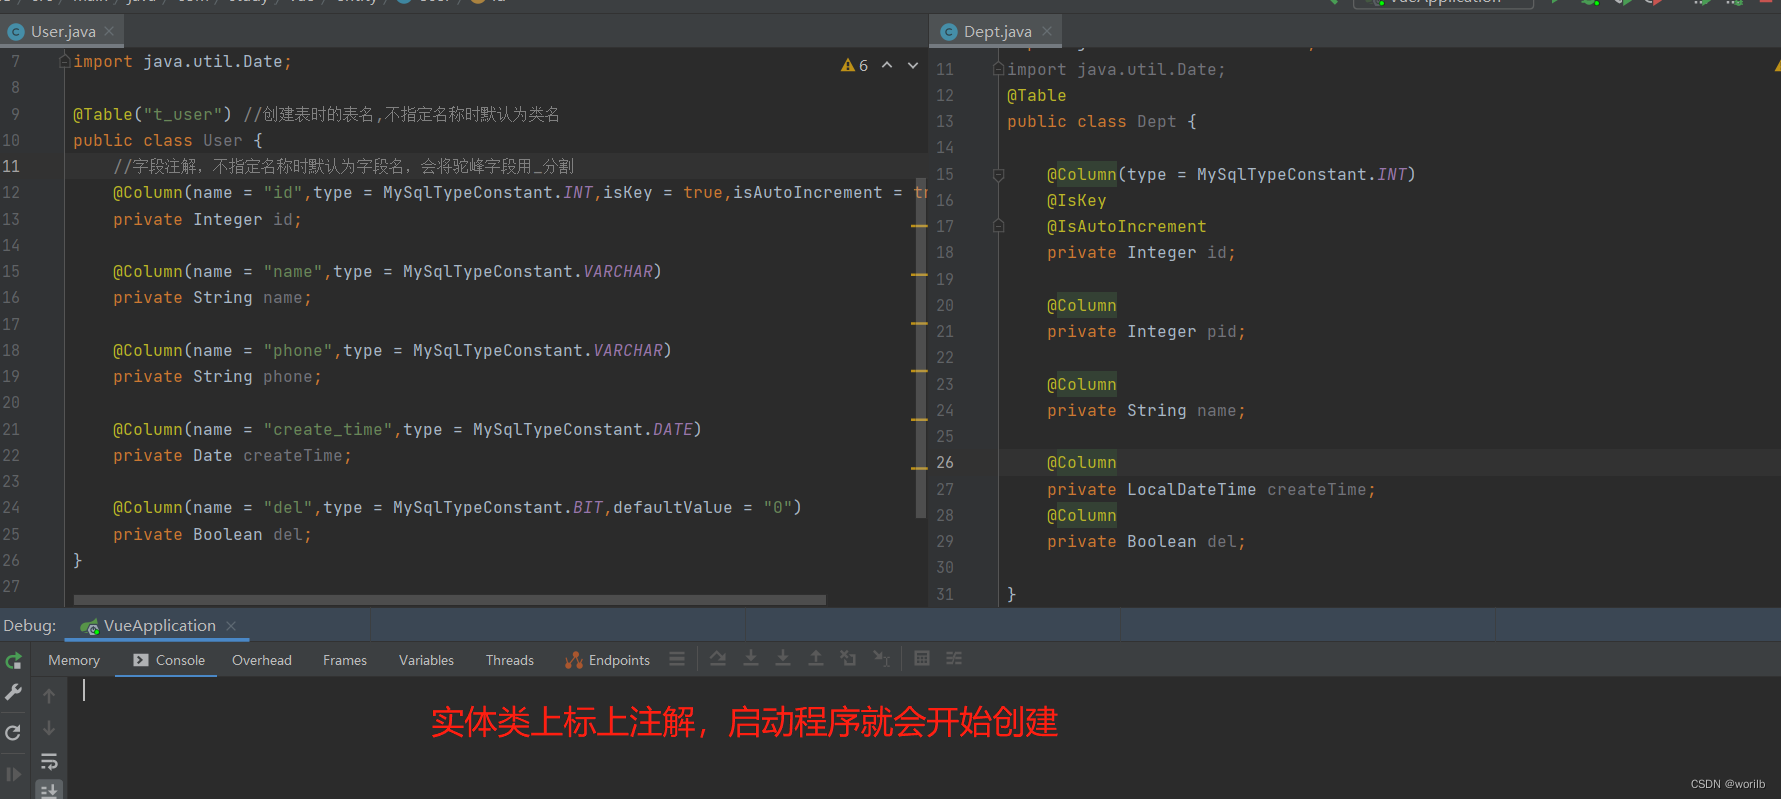
Task: Step out using the up-arrow icon
Action: [x=816, y=658]
